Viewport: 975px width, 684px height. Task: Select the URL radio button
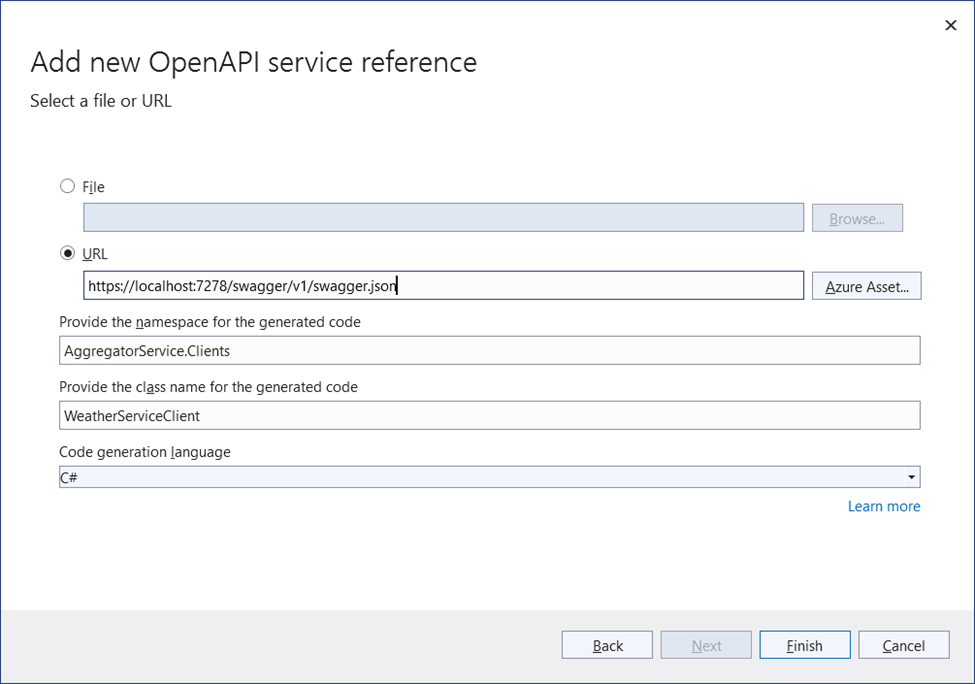coord(67,253)
